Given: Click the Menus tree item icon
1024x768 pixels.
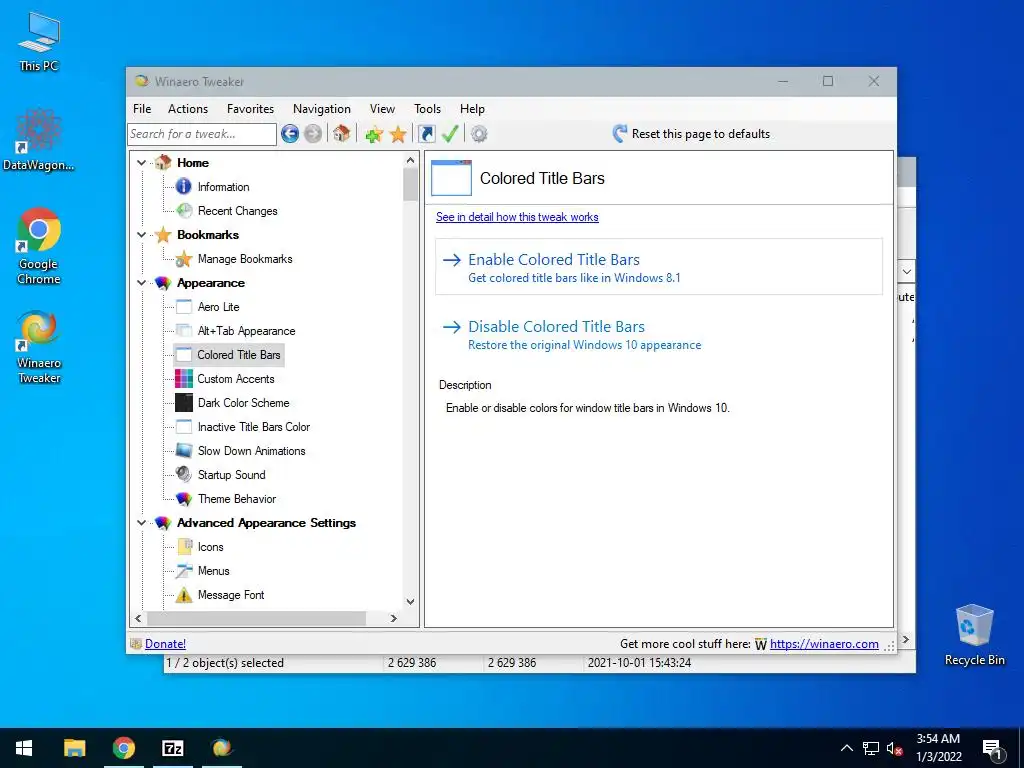Looking at the screenshot, I should point(184,571).
